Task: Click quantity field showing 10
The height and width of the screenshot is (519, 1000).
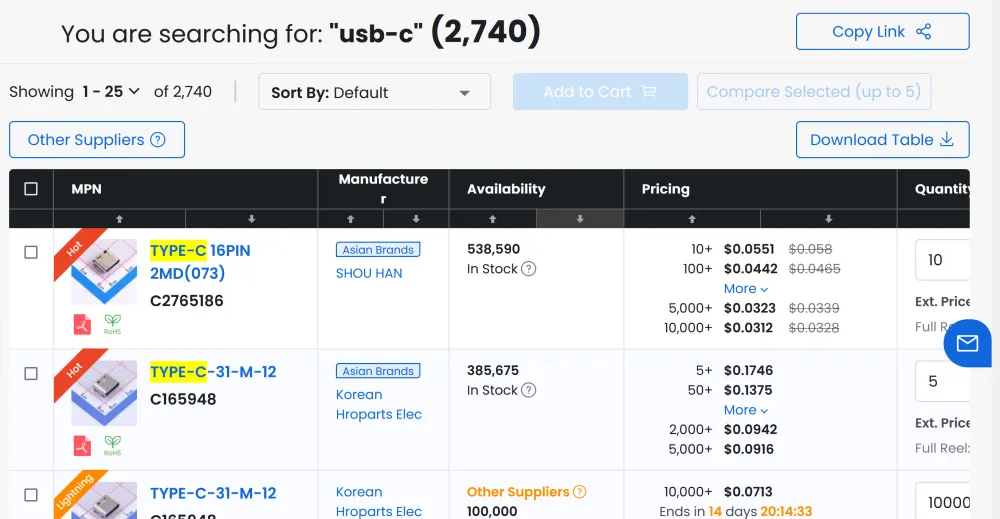Action: click(x=942, y=260)
